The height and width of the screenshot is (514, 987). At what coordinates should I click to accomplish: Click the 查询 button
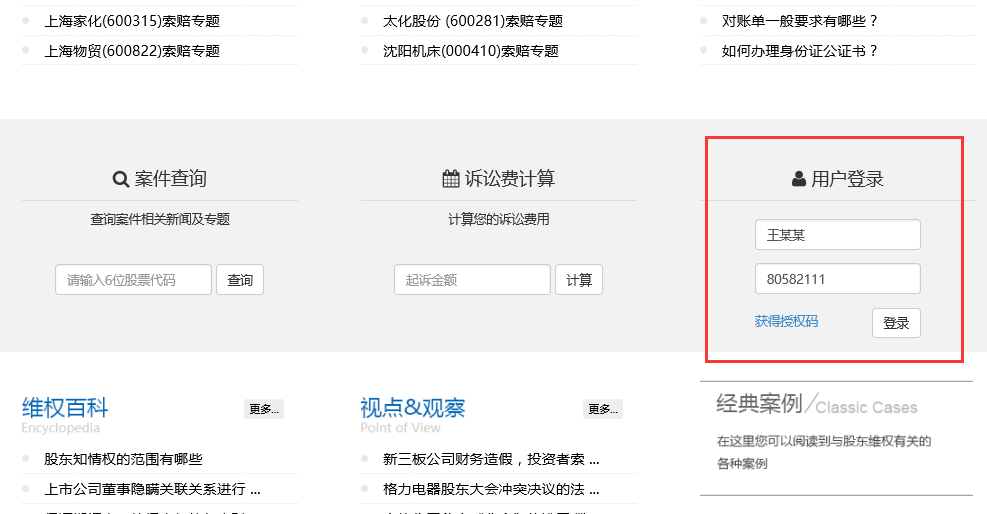point(240,280)
